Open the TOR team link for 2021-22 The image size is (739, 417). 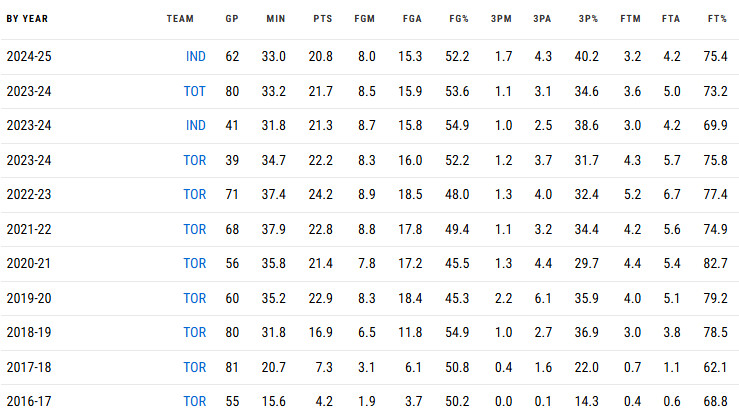click(x=195, y=229)
